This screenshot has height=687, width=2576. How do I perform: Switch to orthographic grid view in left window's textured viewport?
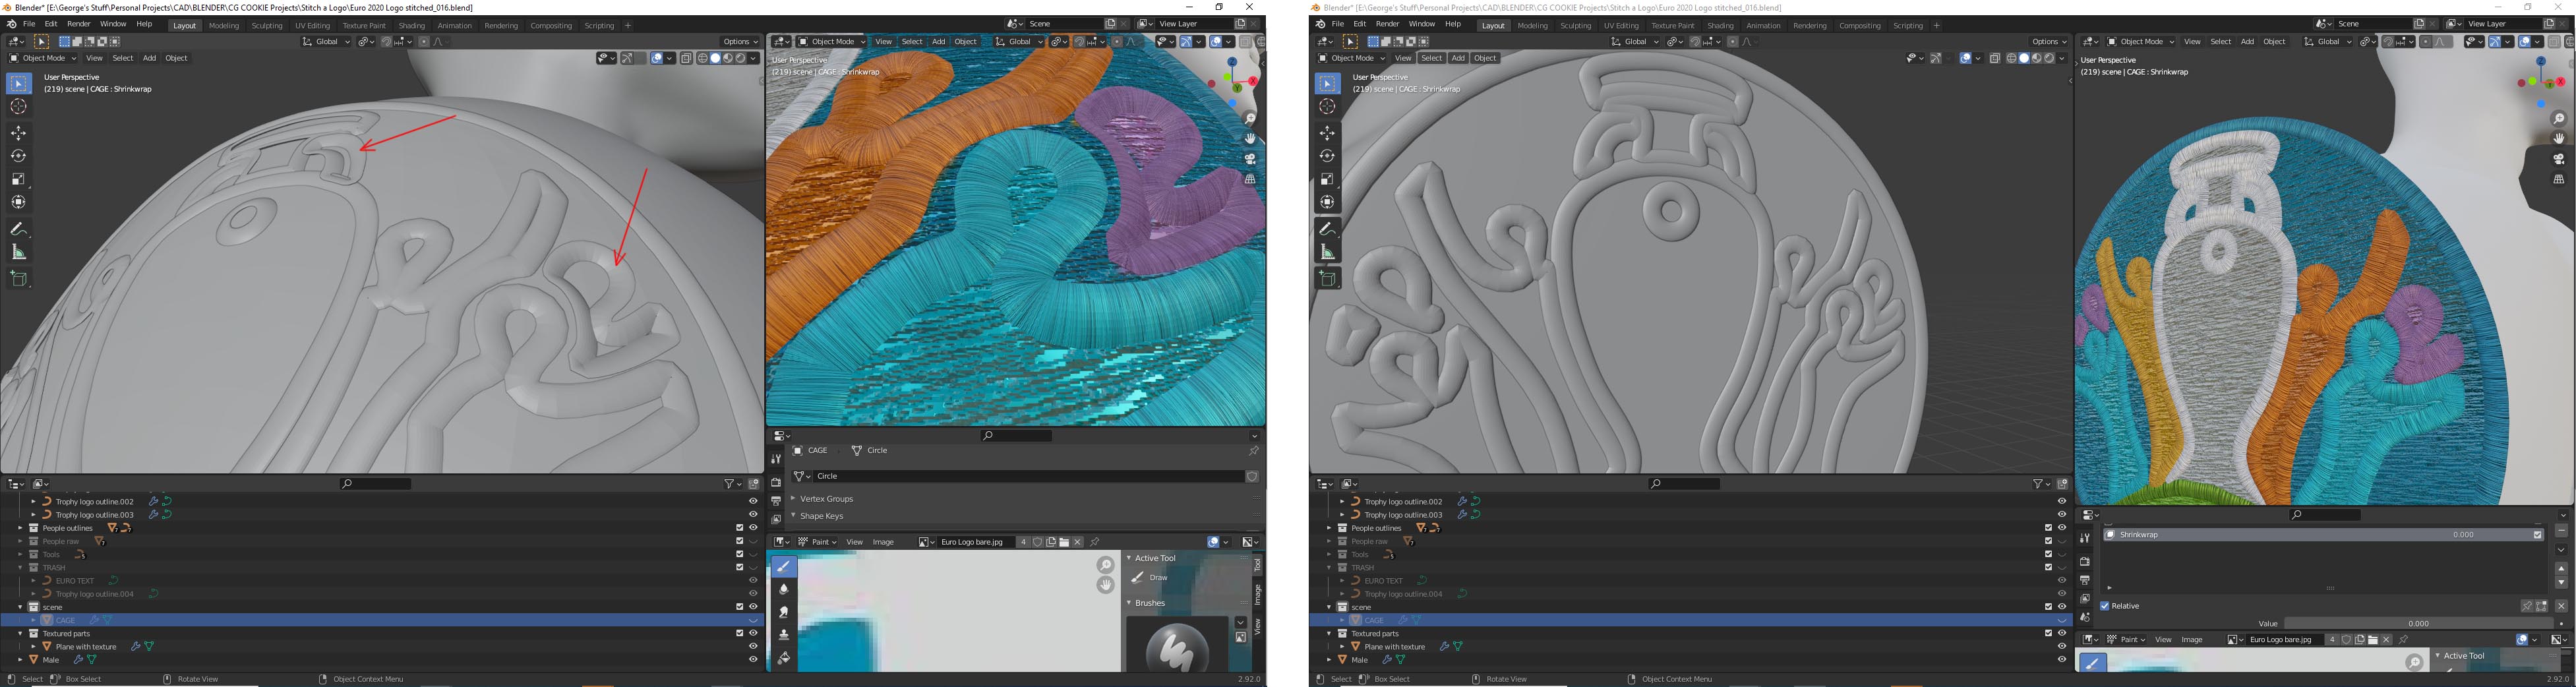1250,179
